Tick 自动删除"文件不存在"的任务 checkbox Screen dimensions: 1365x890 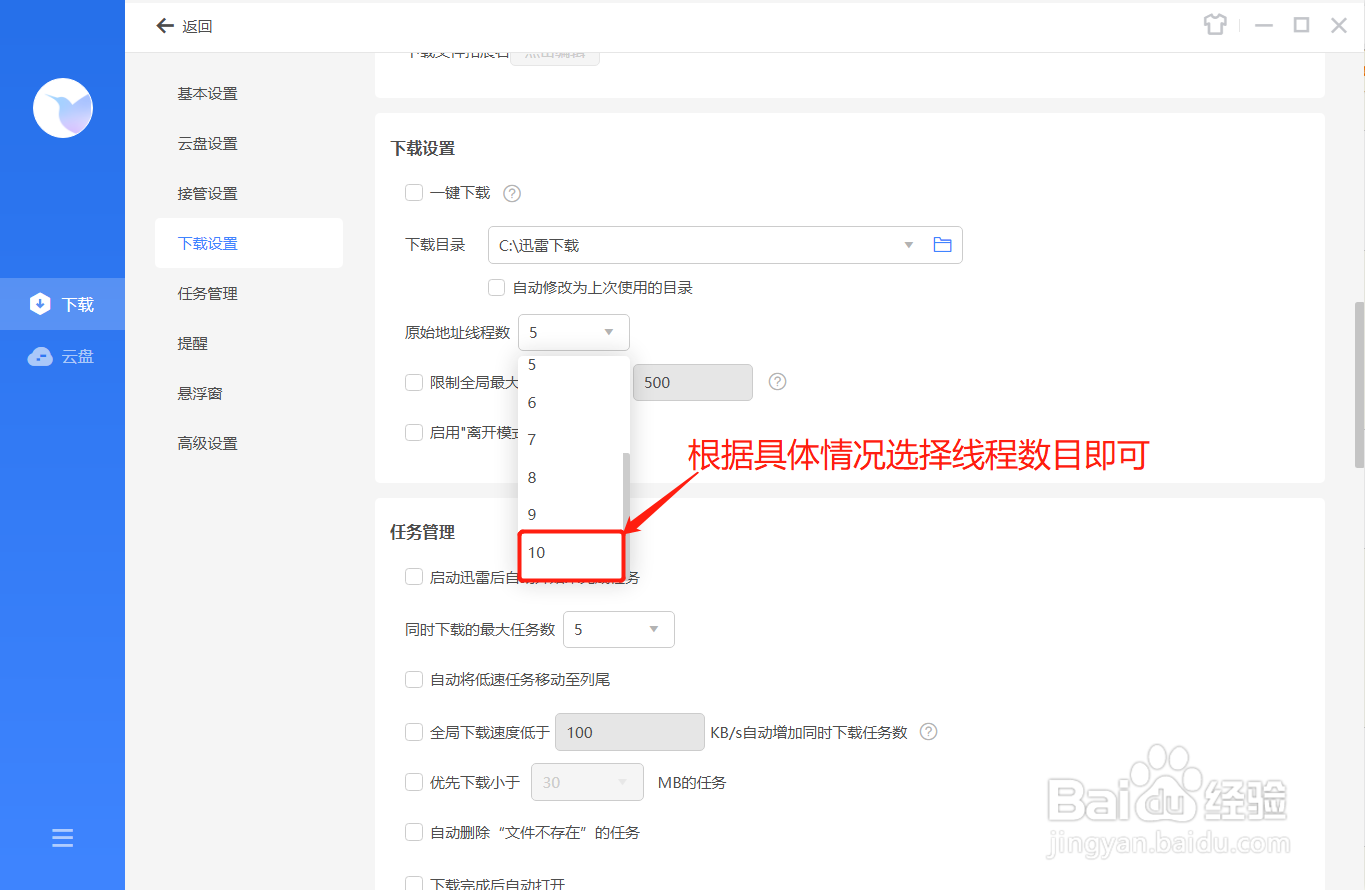[x=414, y=832]
